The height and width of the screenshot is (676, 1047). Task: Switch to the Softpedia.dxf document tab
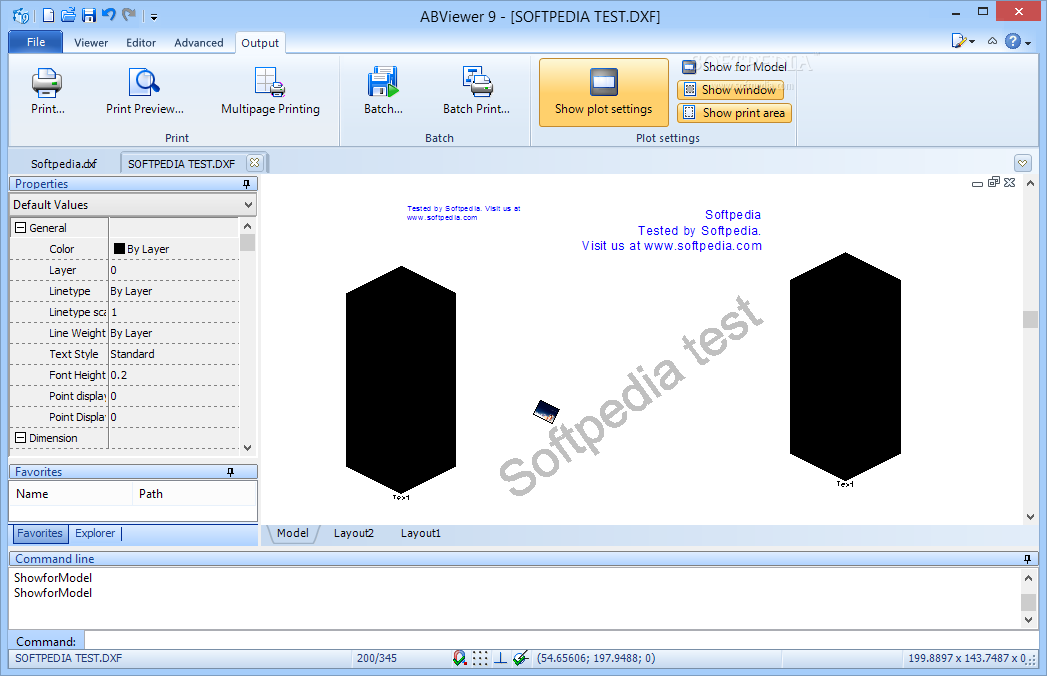pyautogui.click(x=63, y=164)
